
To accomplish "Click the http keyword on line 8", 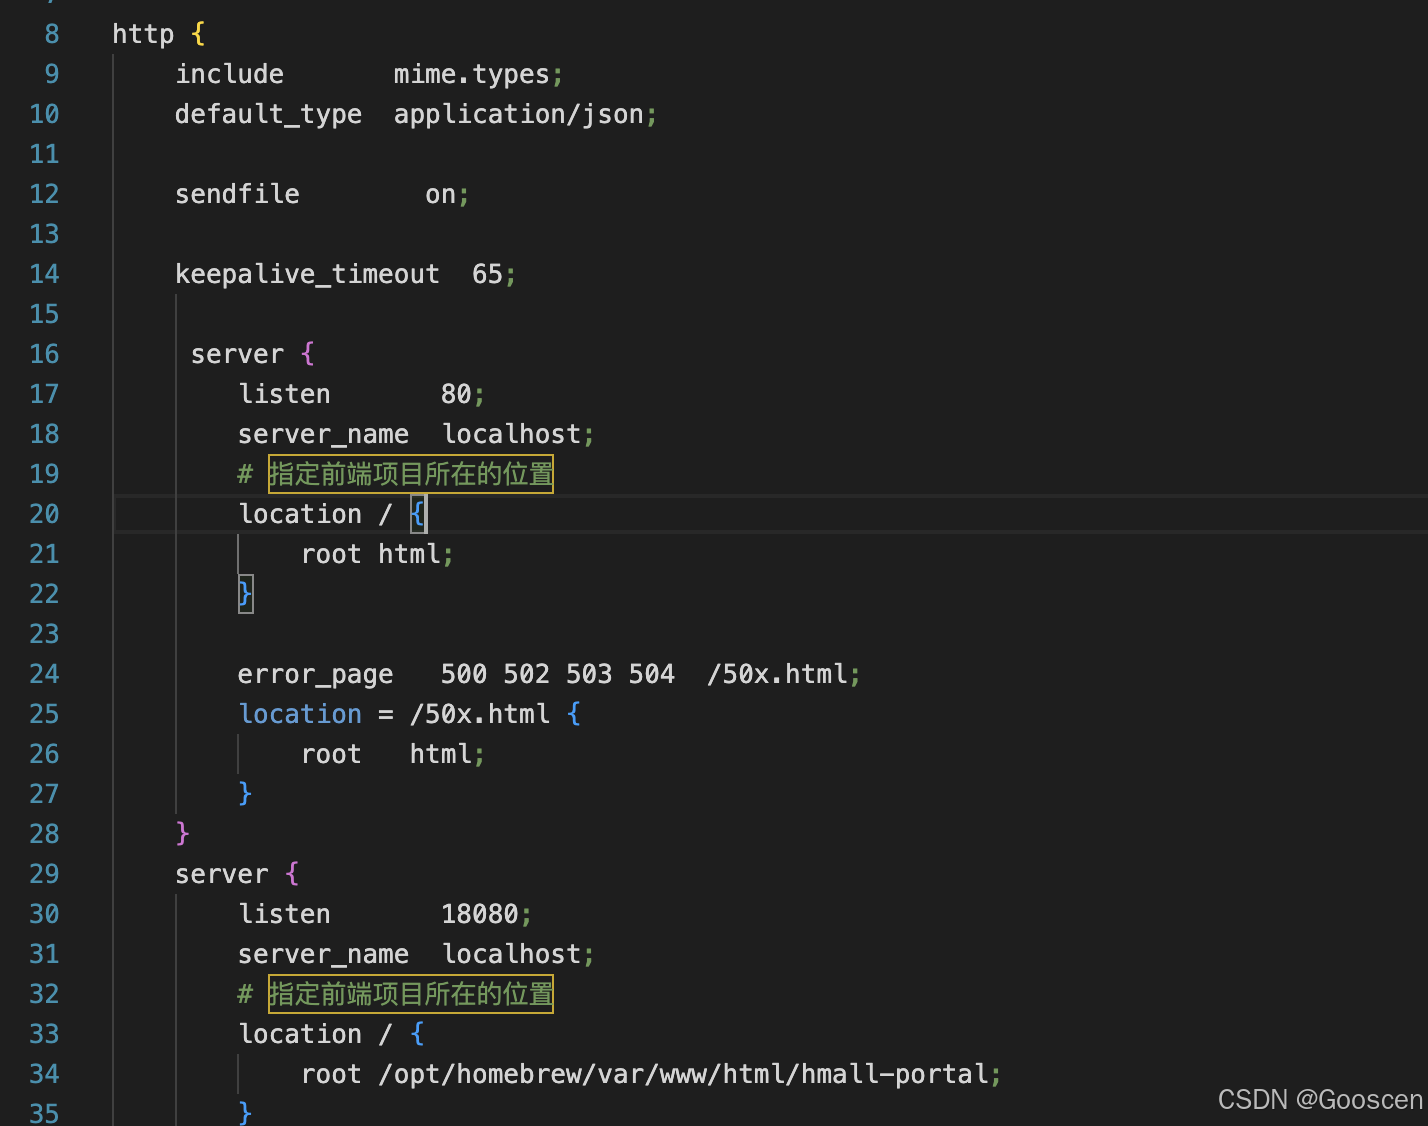I will tap(142, 33).
